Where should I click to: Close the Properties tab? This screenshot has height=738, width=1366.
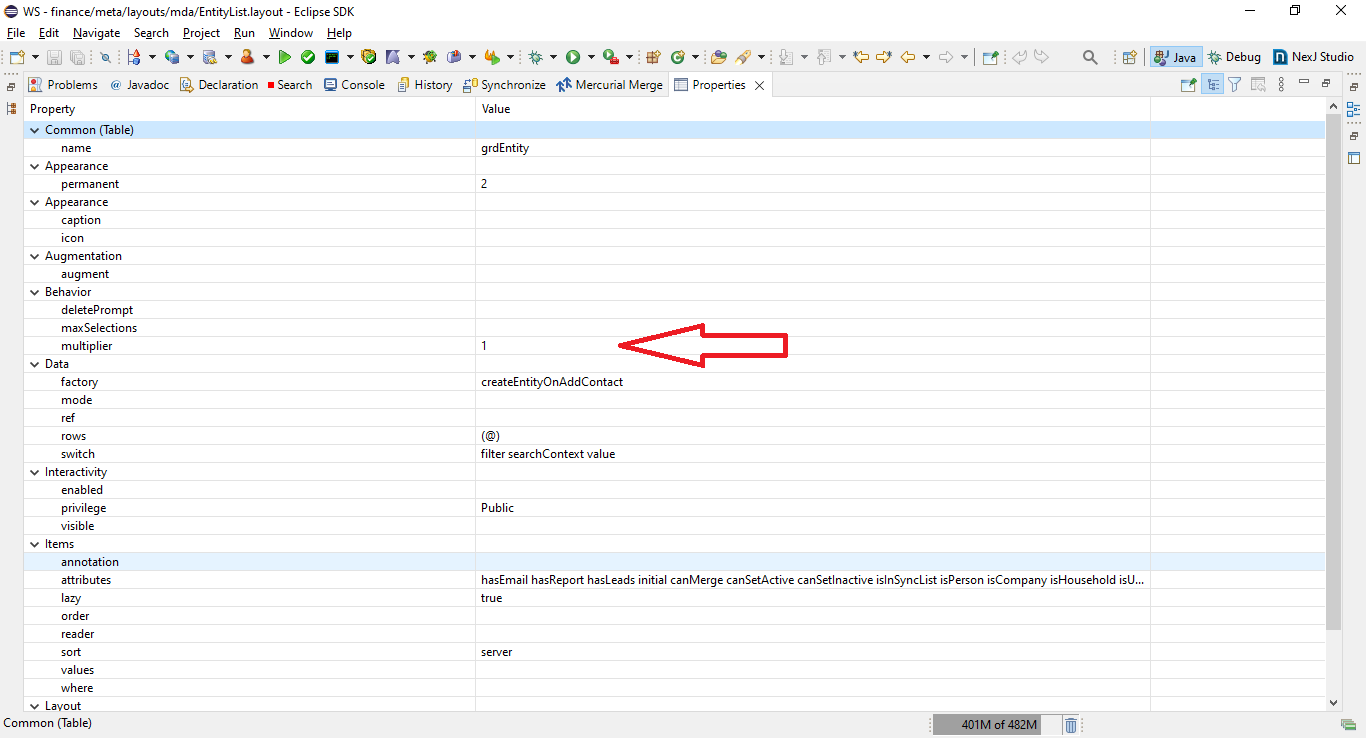tap(759, 84)
